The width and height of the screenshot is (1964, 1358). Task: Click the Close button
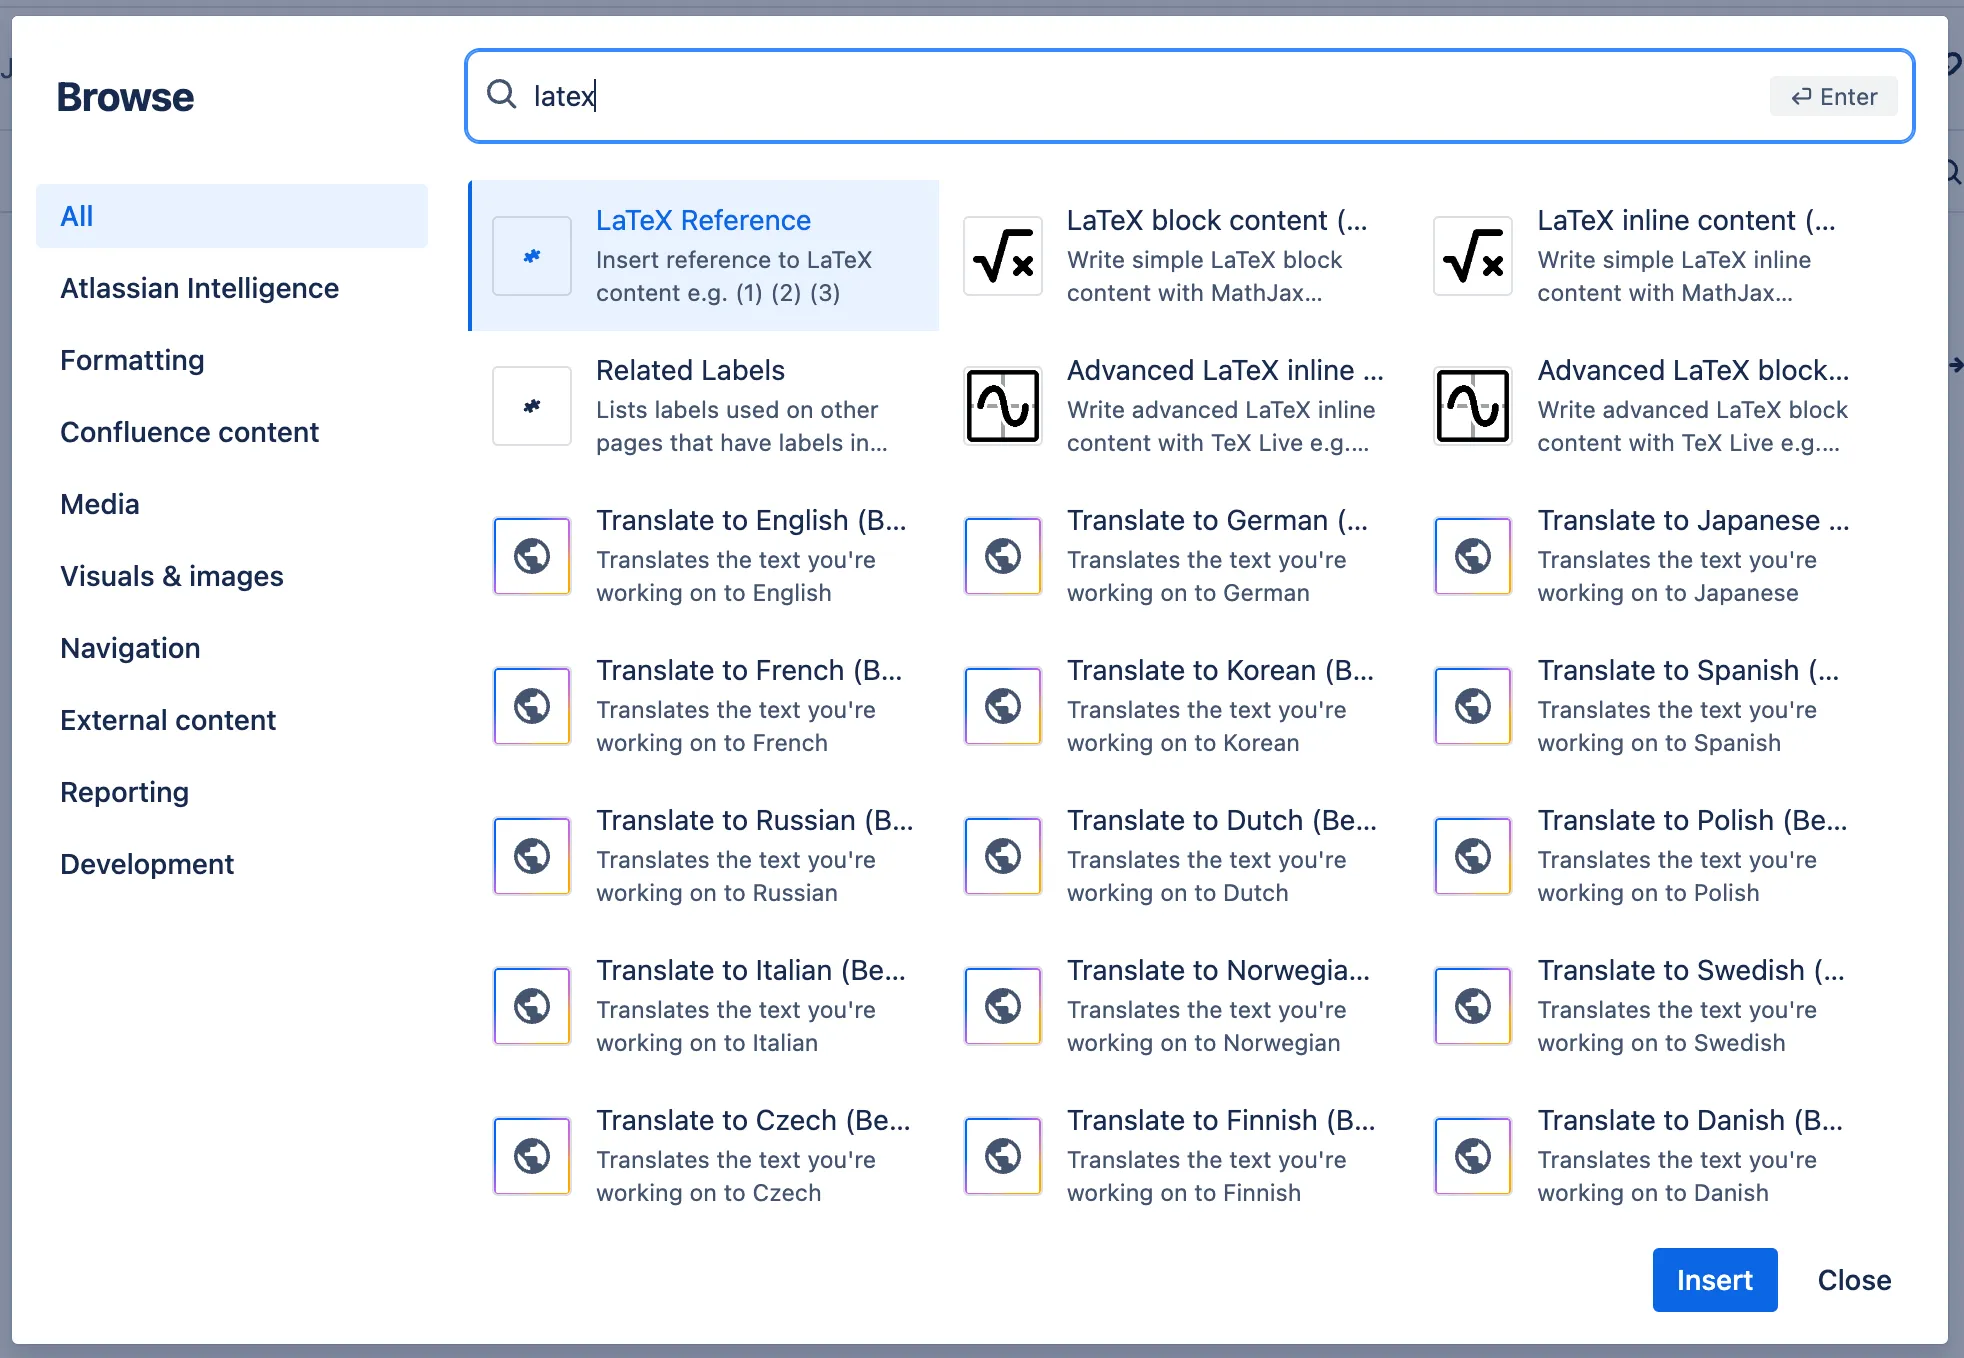(x=1854, y=1280)
